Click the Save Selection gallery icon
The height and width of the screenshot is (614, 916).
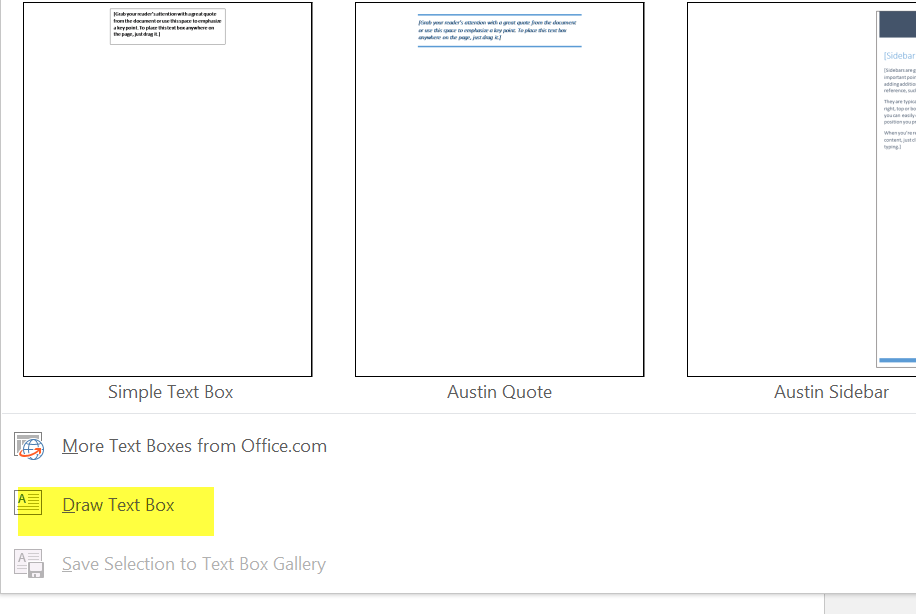29,564
